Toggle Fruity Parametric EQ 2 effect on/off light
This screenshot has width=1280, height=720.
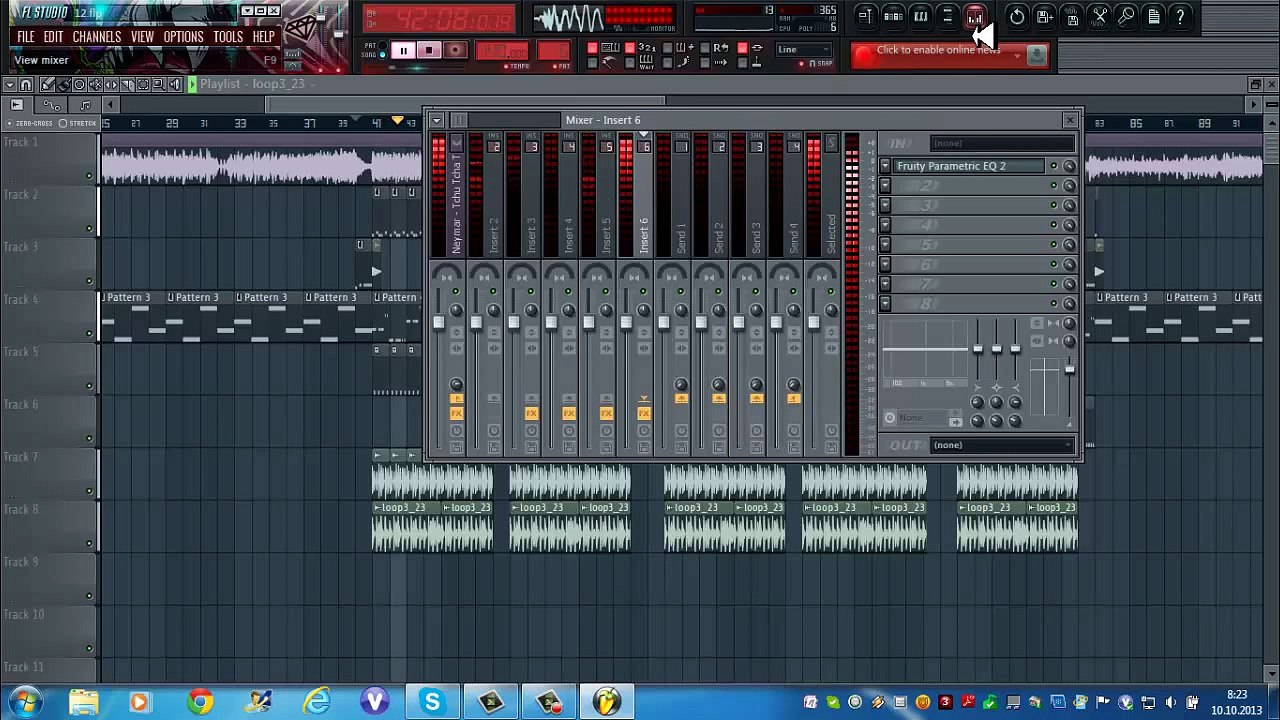1053,166
